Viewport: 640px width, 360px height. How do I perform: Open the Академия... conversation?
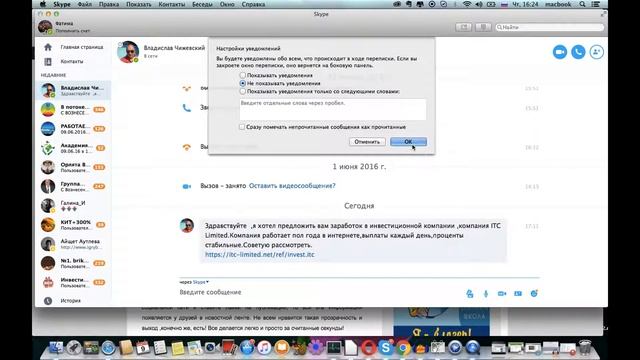pyautogui.click(x=73, y=148)
